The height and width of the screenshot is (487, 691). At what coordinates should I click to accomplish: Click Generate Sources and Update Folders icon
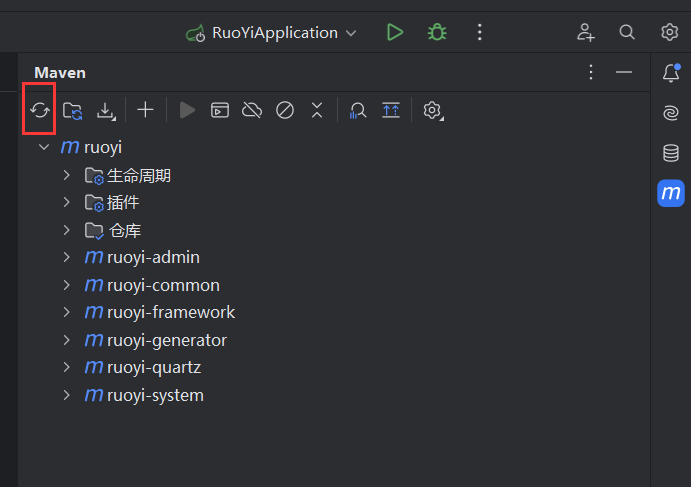[72, 110]
